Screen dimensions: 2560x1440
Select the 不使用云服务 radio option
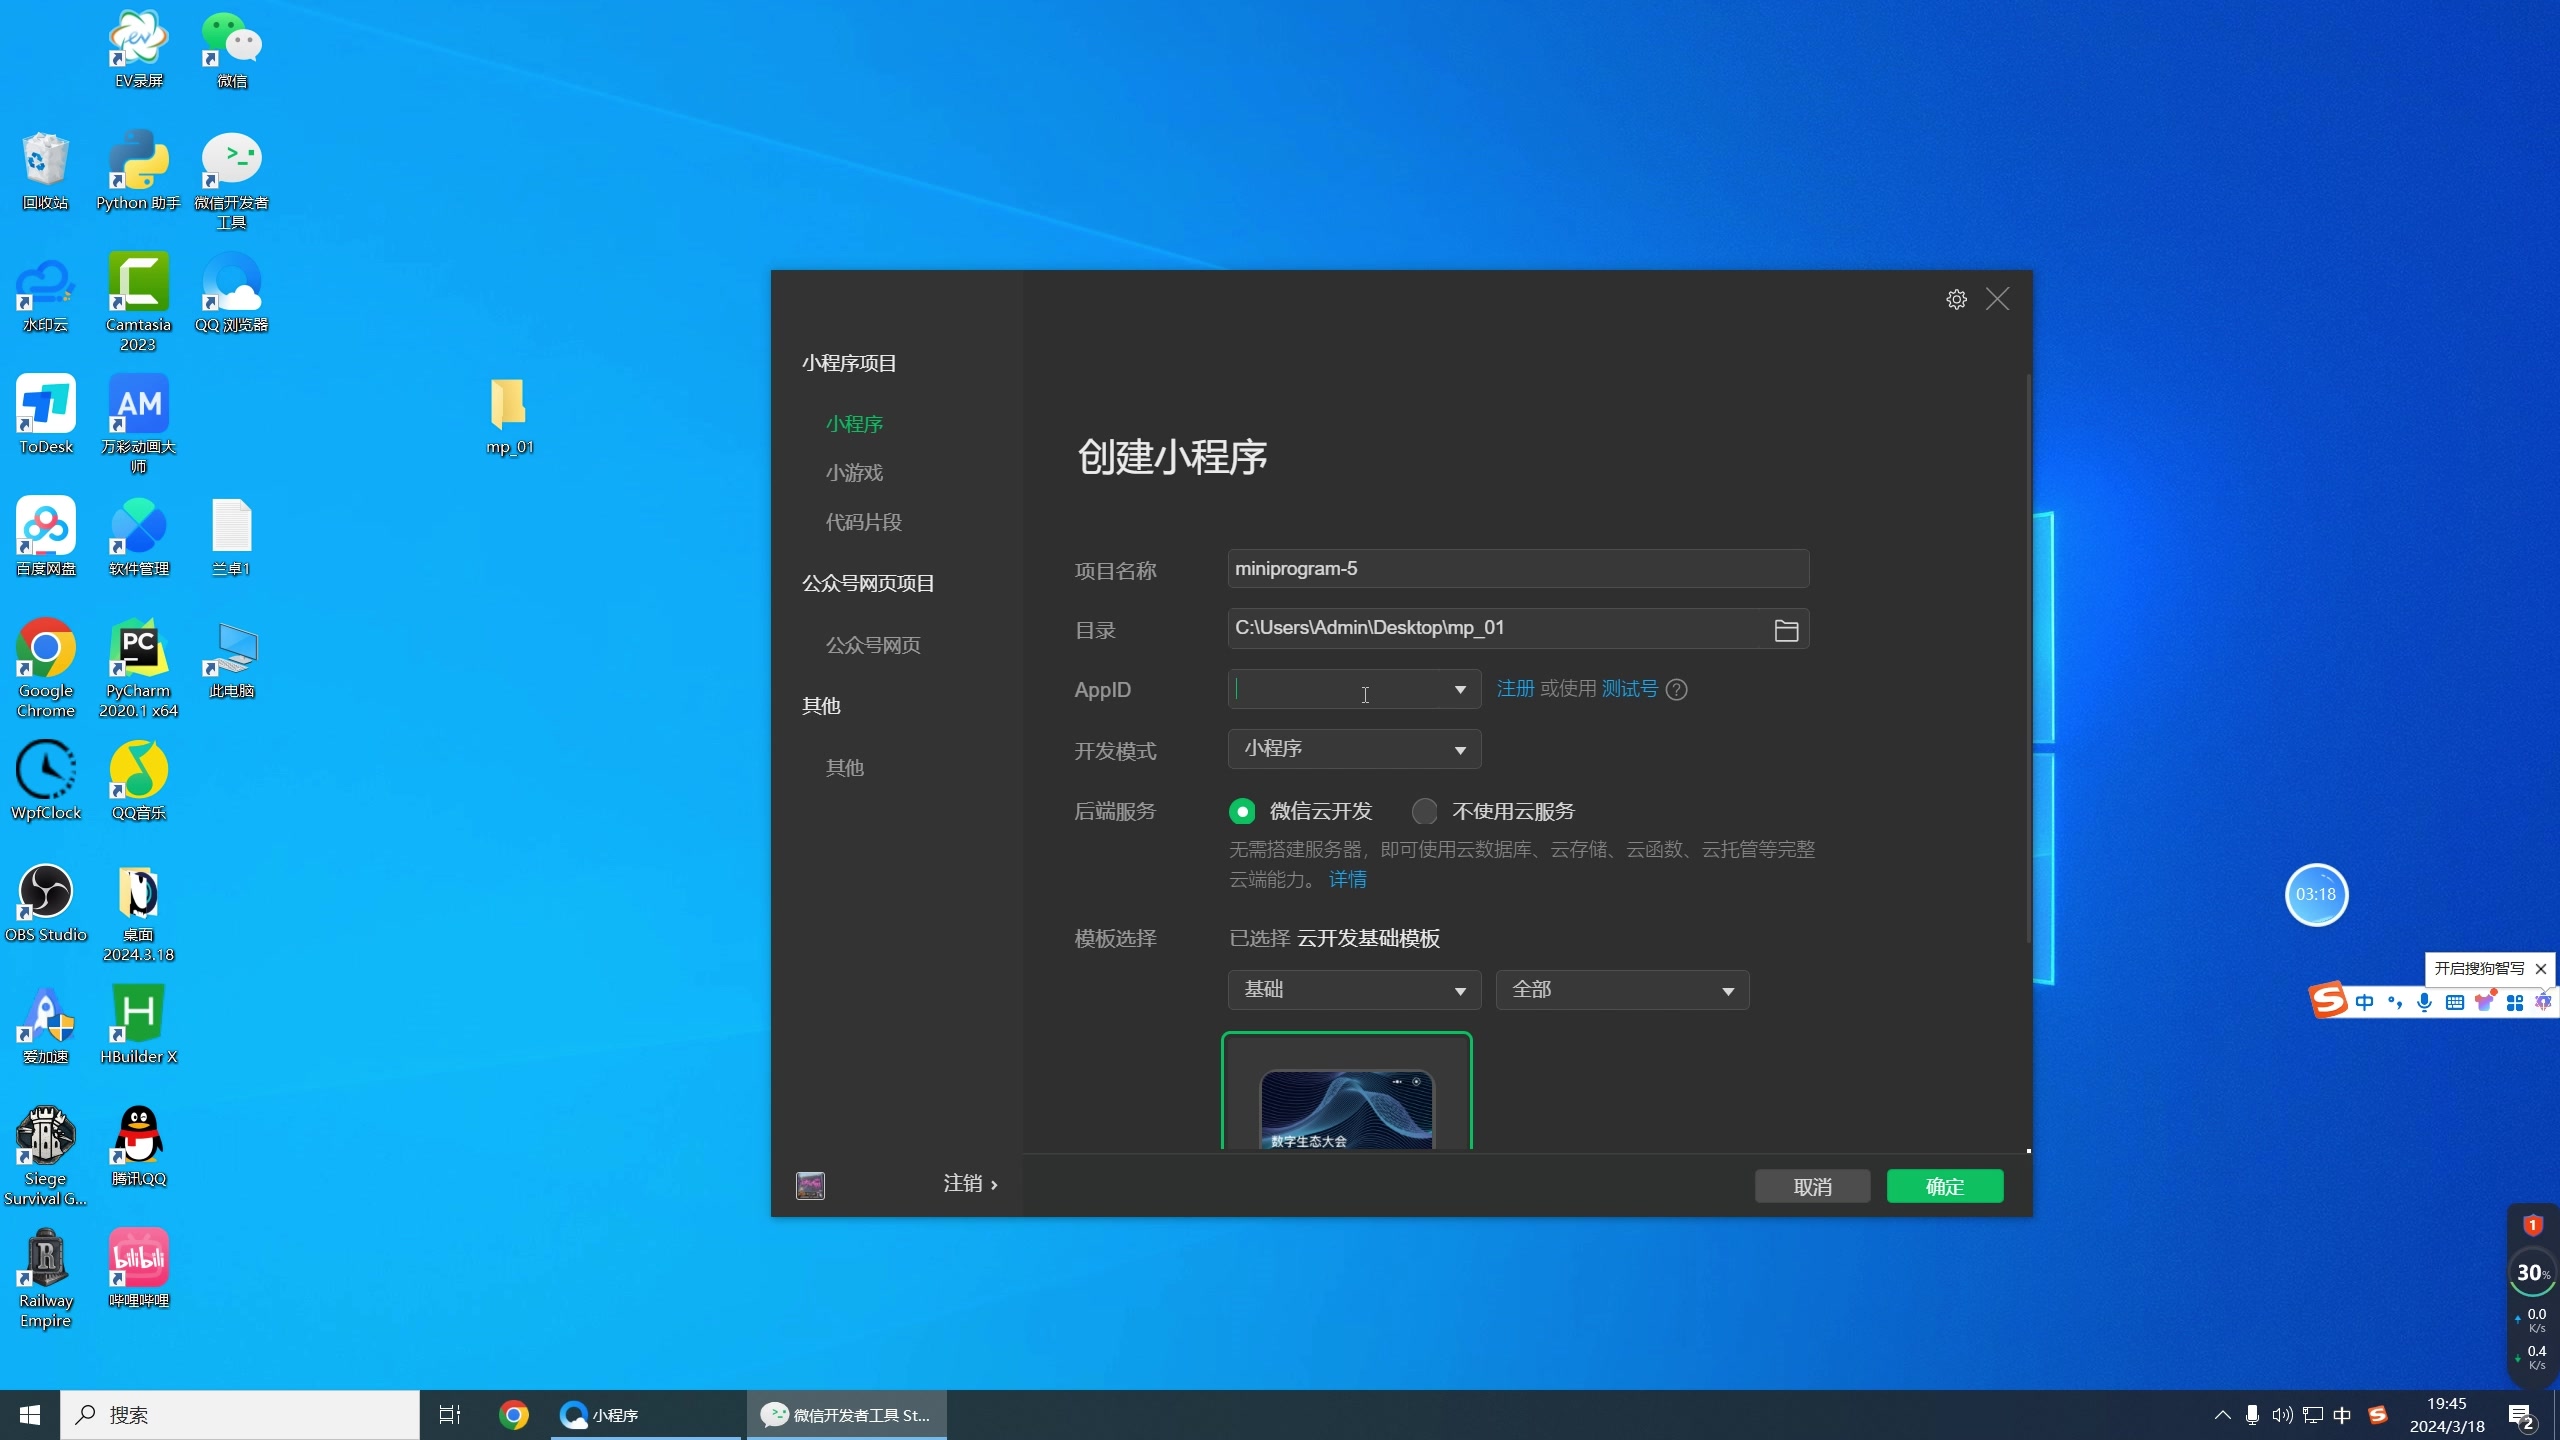[1424, 812]
